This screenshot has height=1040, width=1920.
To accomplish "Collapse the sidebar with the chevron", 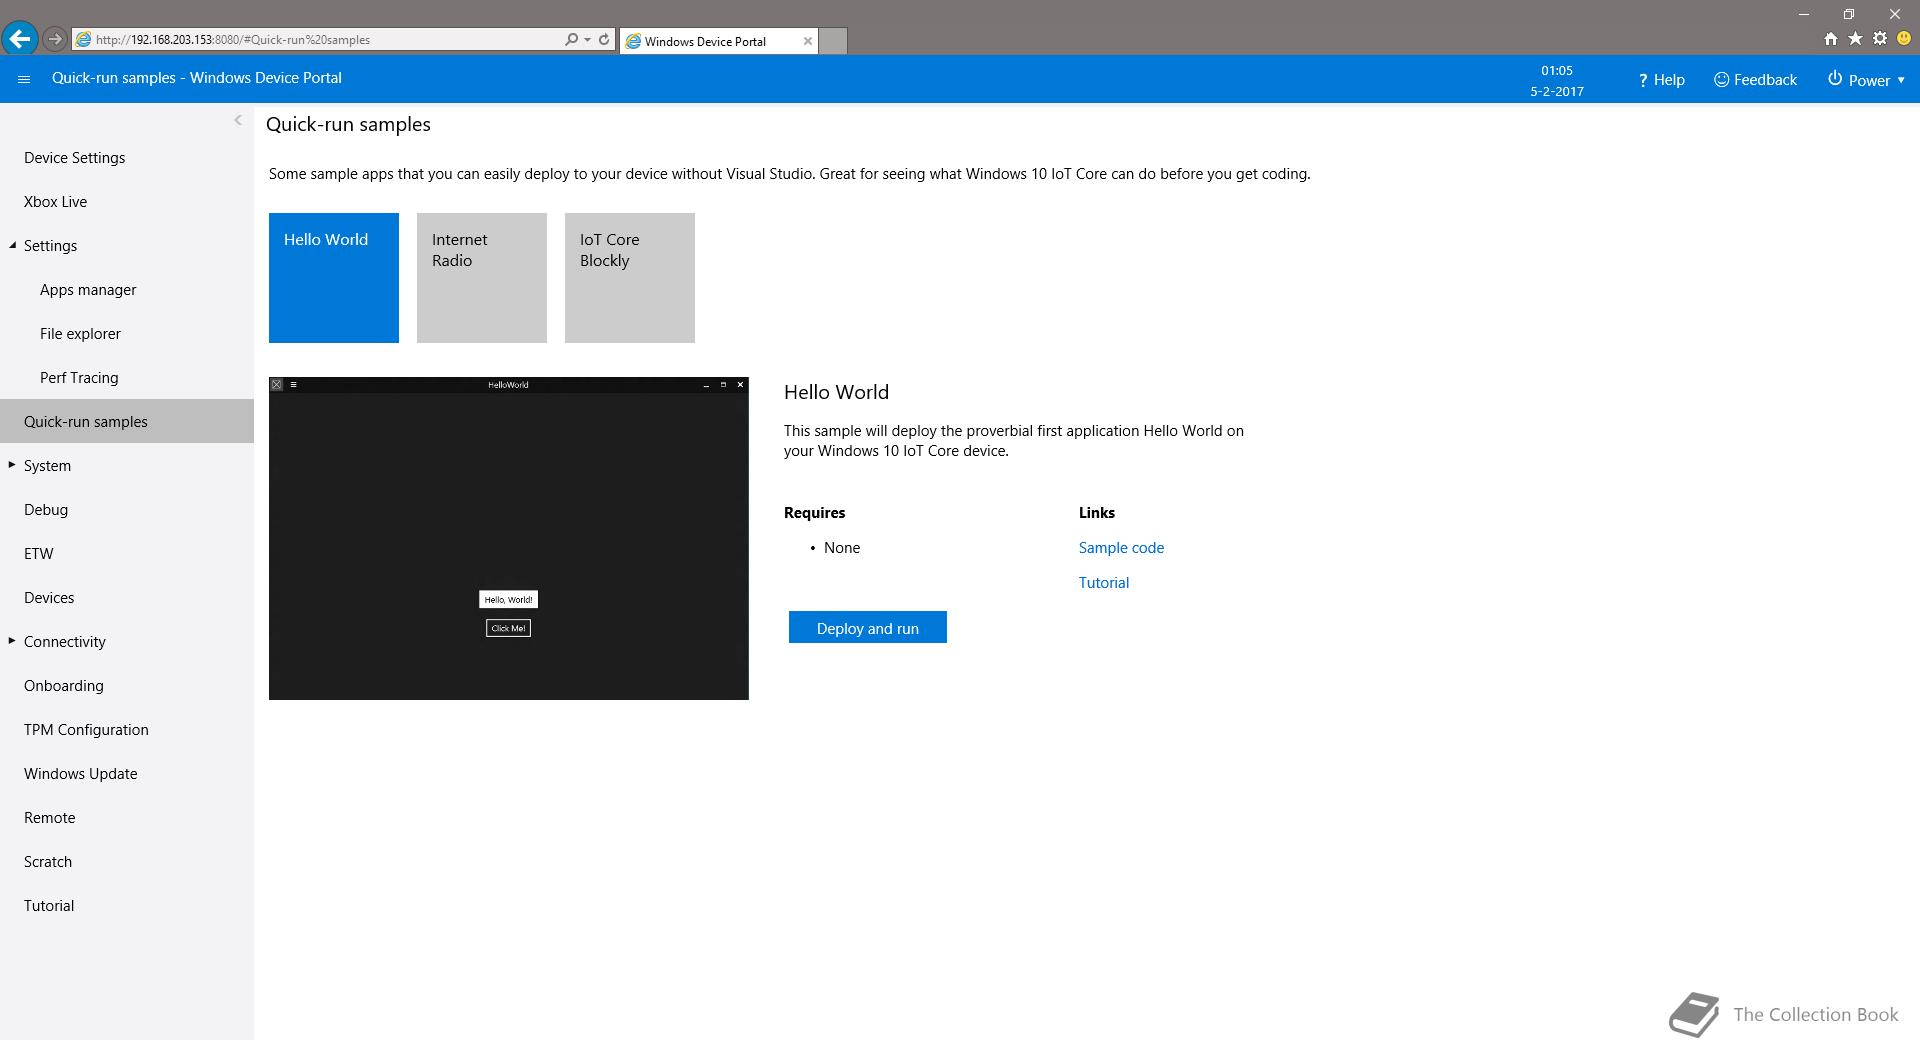I will point(238,120).
